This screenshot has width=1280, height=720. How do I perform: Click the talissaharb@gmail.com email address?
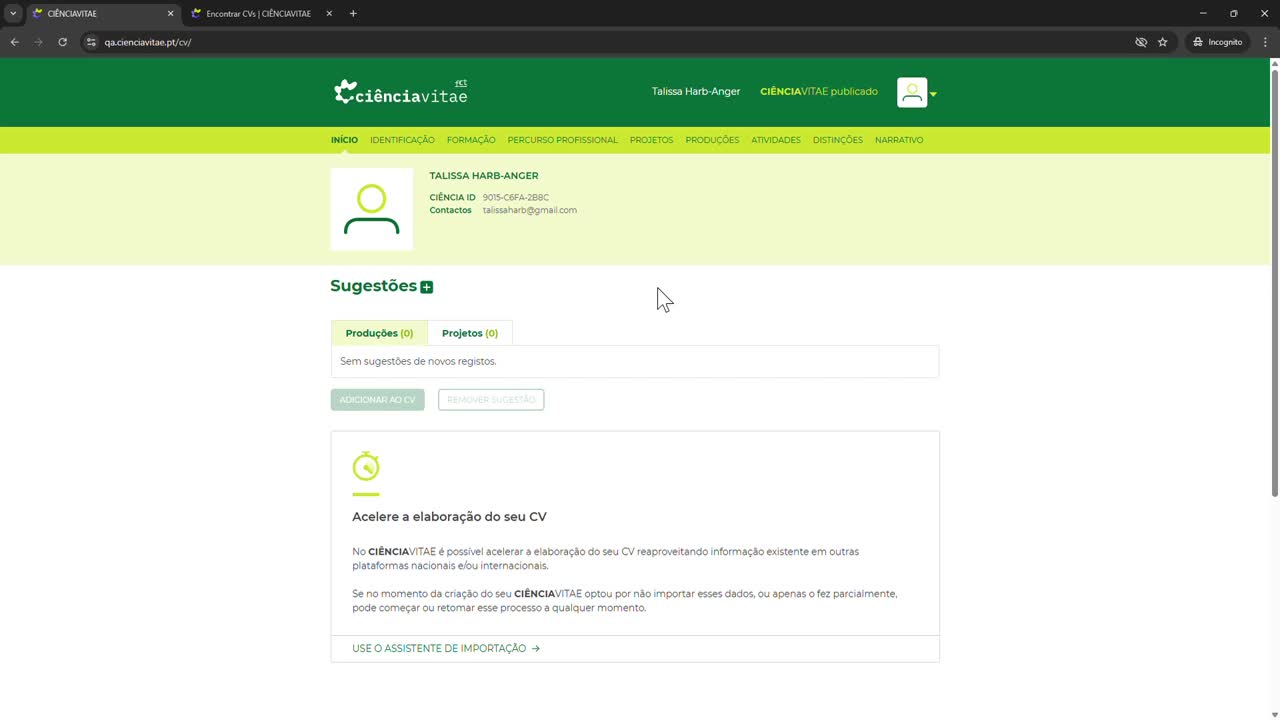529,210
